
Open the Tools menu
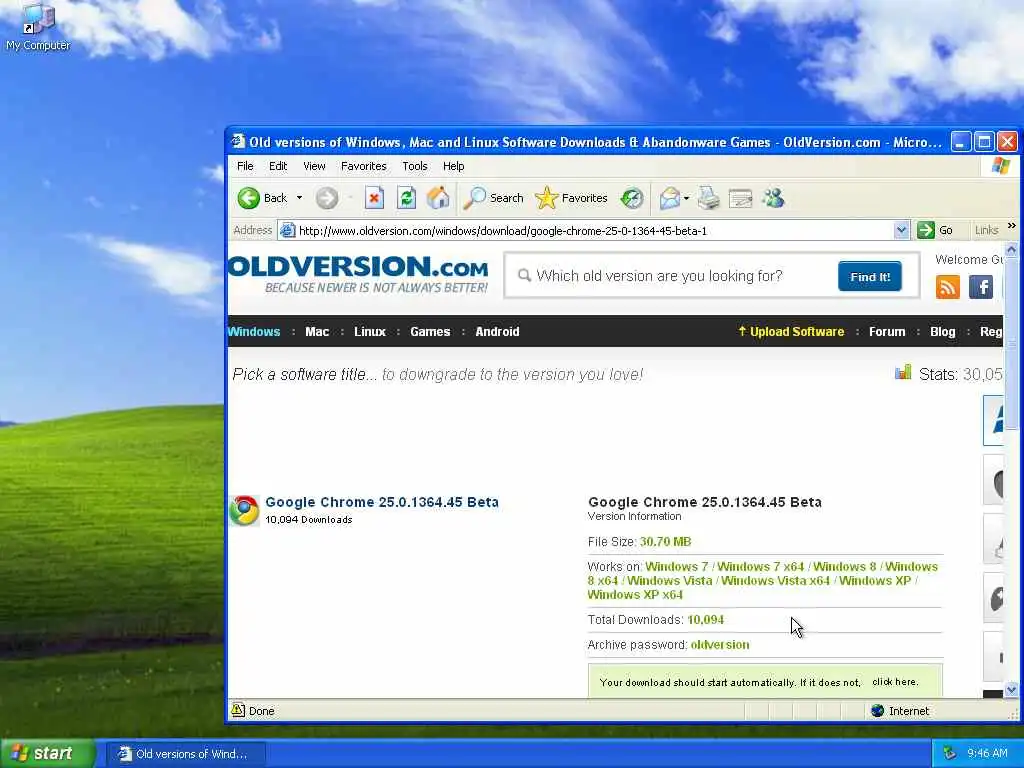click(415, 166)
